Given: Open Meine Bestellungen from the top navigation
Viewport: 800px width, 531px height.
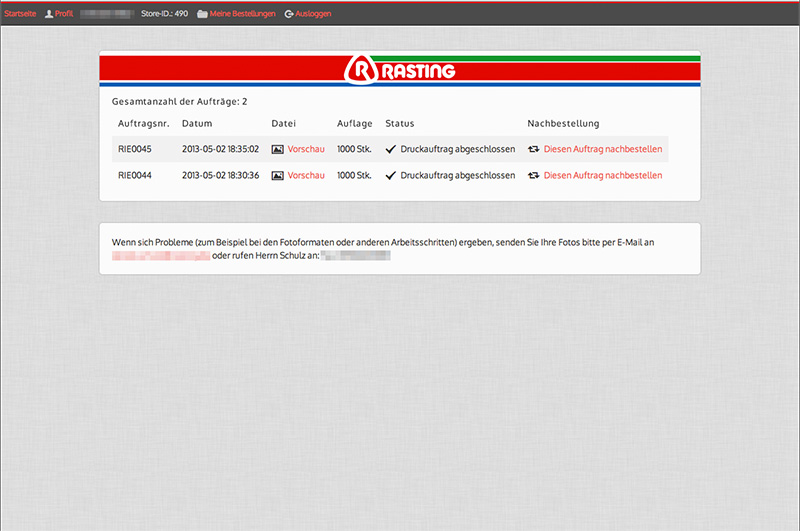Looking at the screenshot, I should pos(242,14).
